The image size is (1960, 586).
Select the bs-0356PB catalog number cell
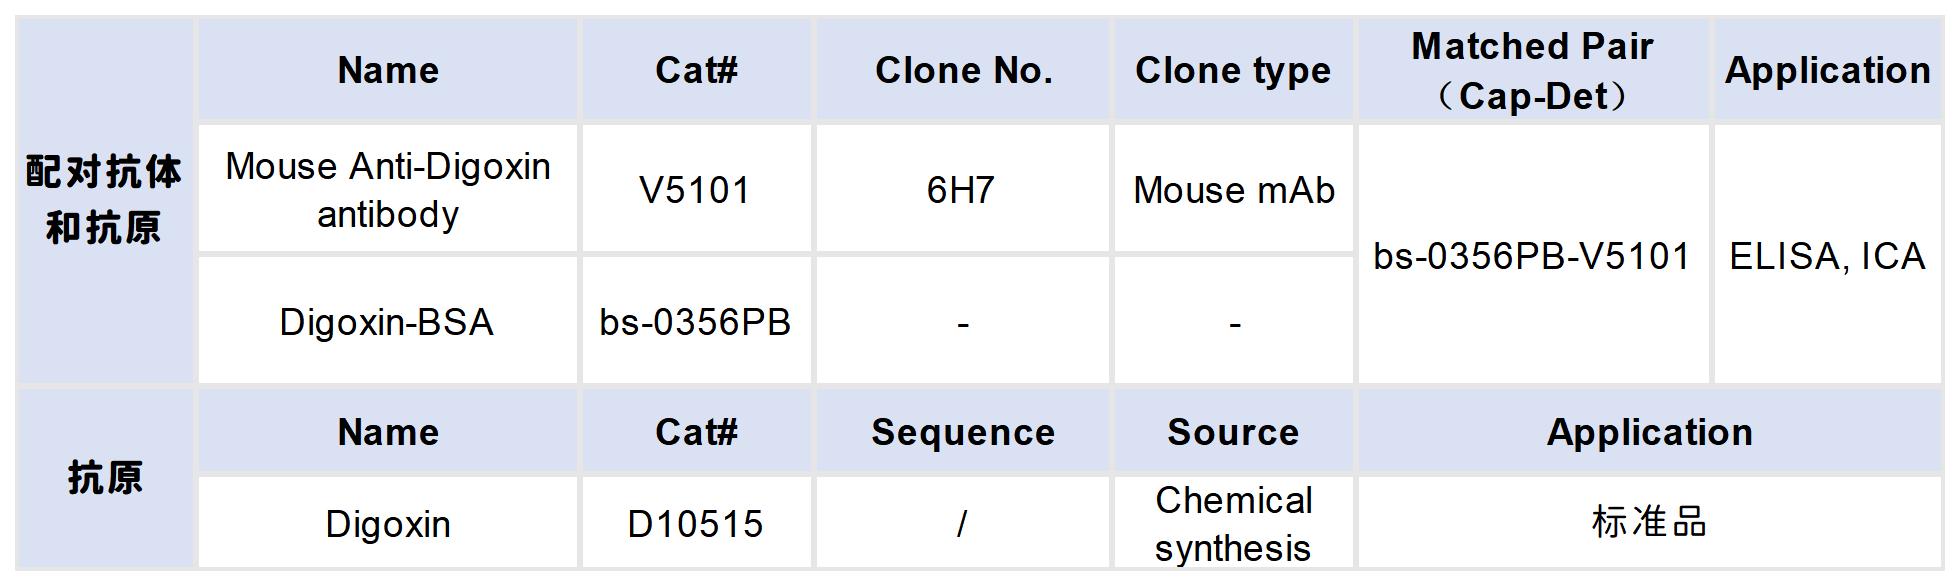(x=695, y=322)
